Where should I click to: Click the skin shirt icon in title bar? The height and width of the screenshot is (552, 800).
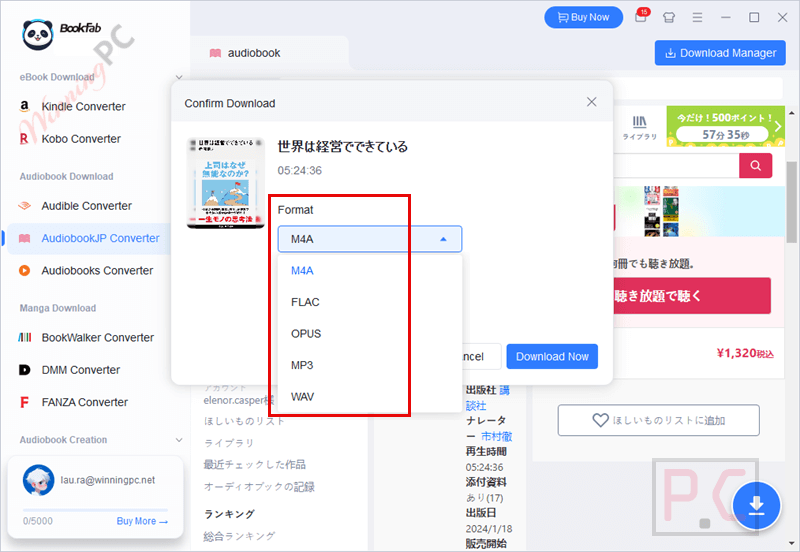tap(669, 17)
